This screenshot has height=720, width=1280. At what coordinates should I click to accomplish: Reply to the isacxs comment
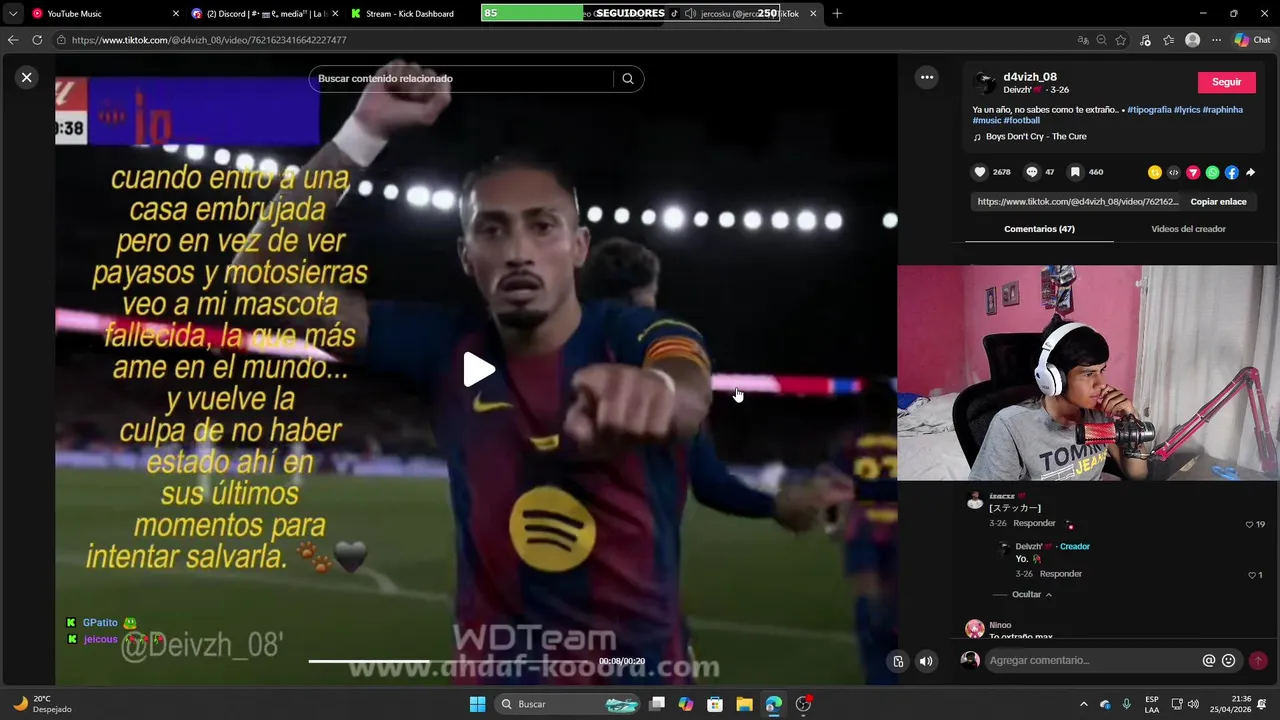[x=1034, y=523]
